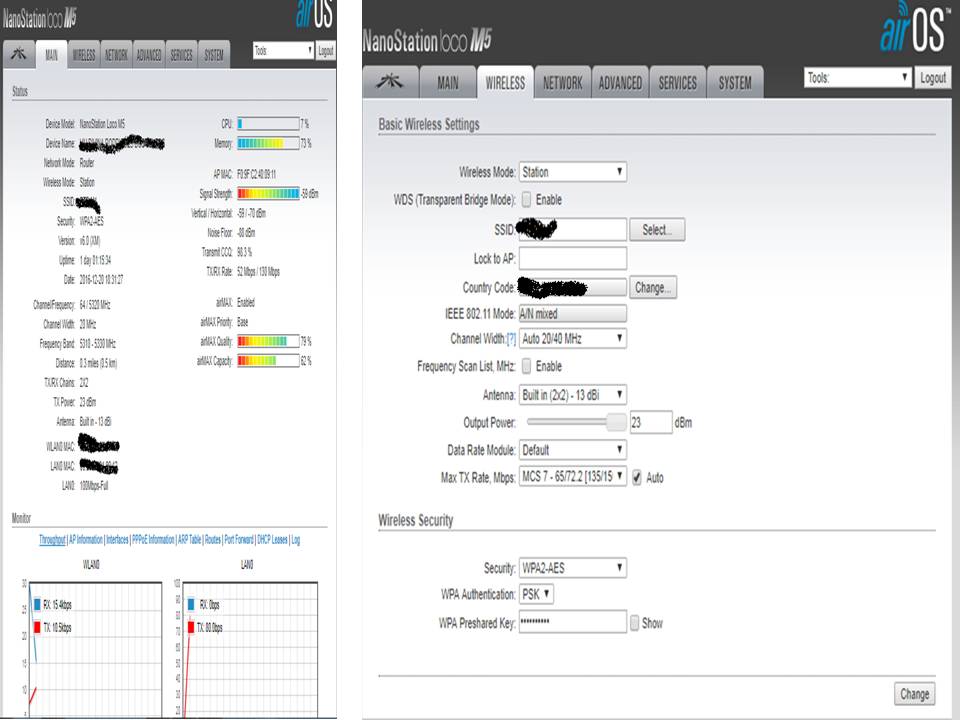The image size is (960, 720).
Task: Open the SERVICES tab on the Wireless settings page
Action: point(677,83)
